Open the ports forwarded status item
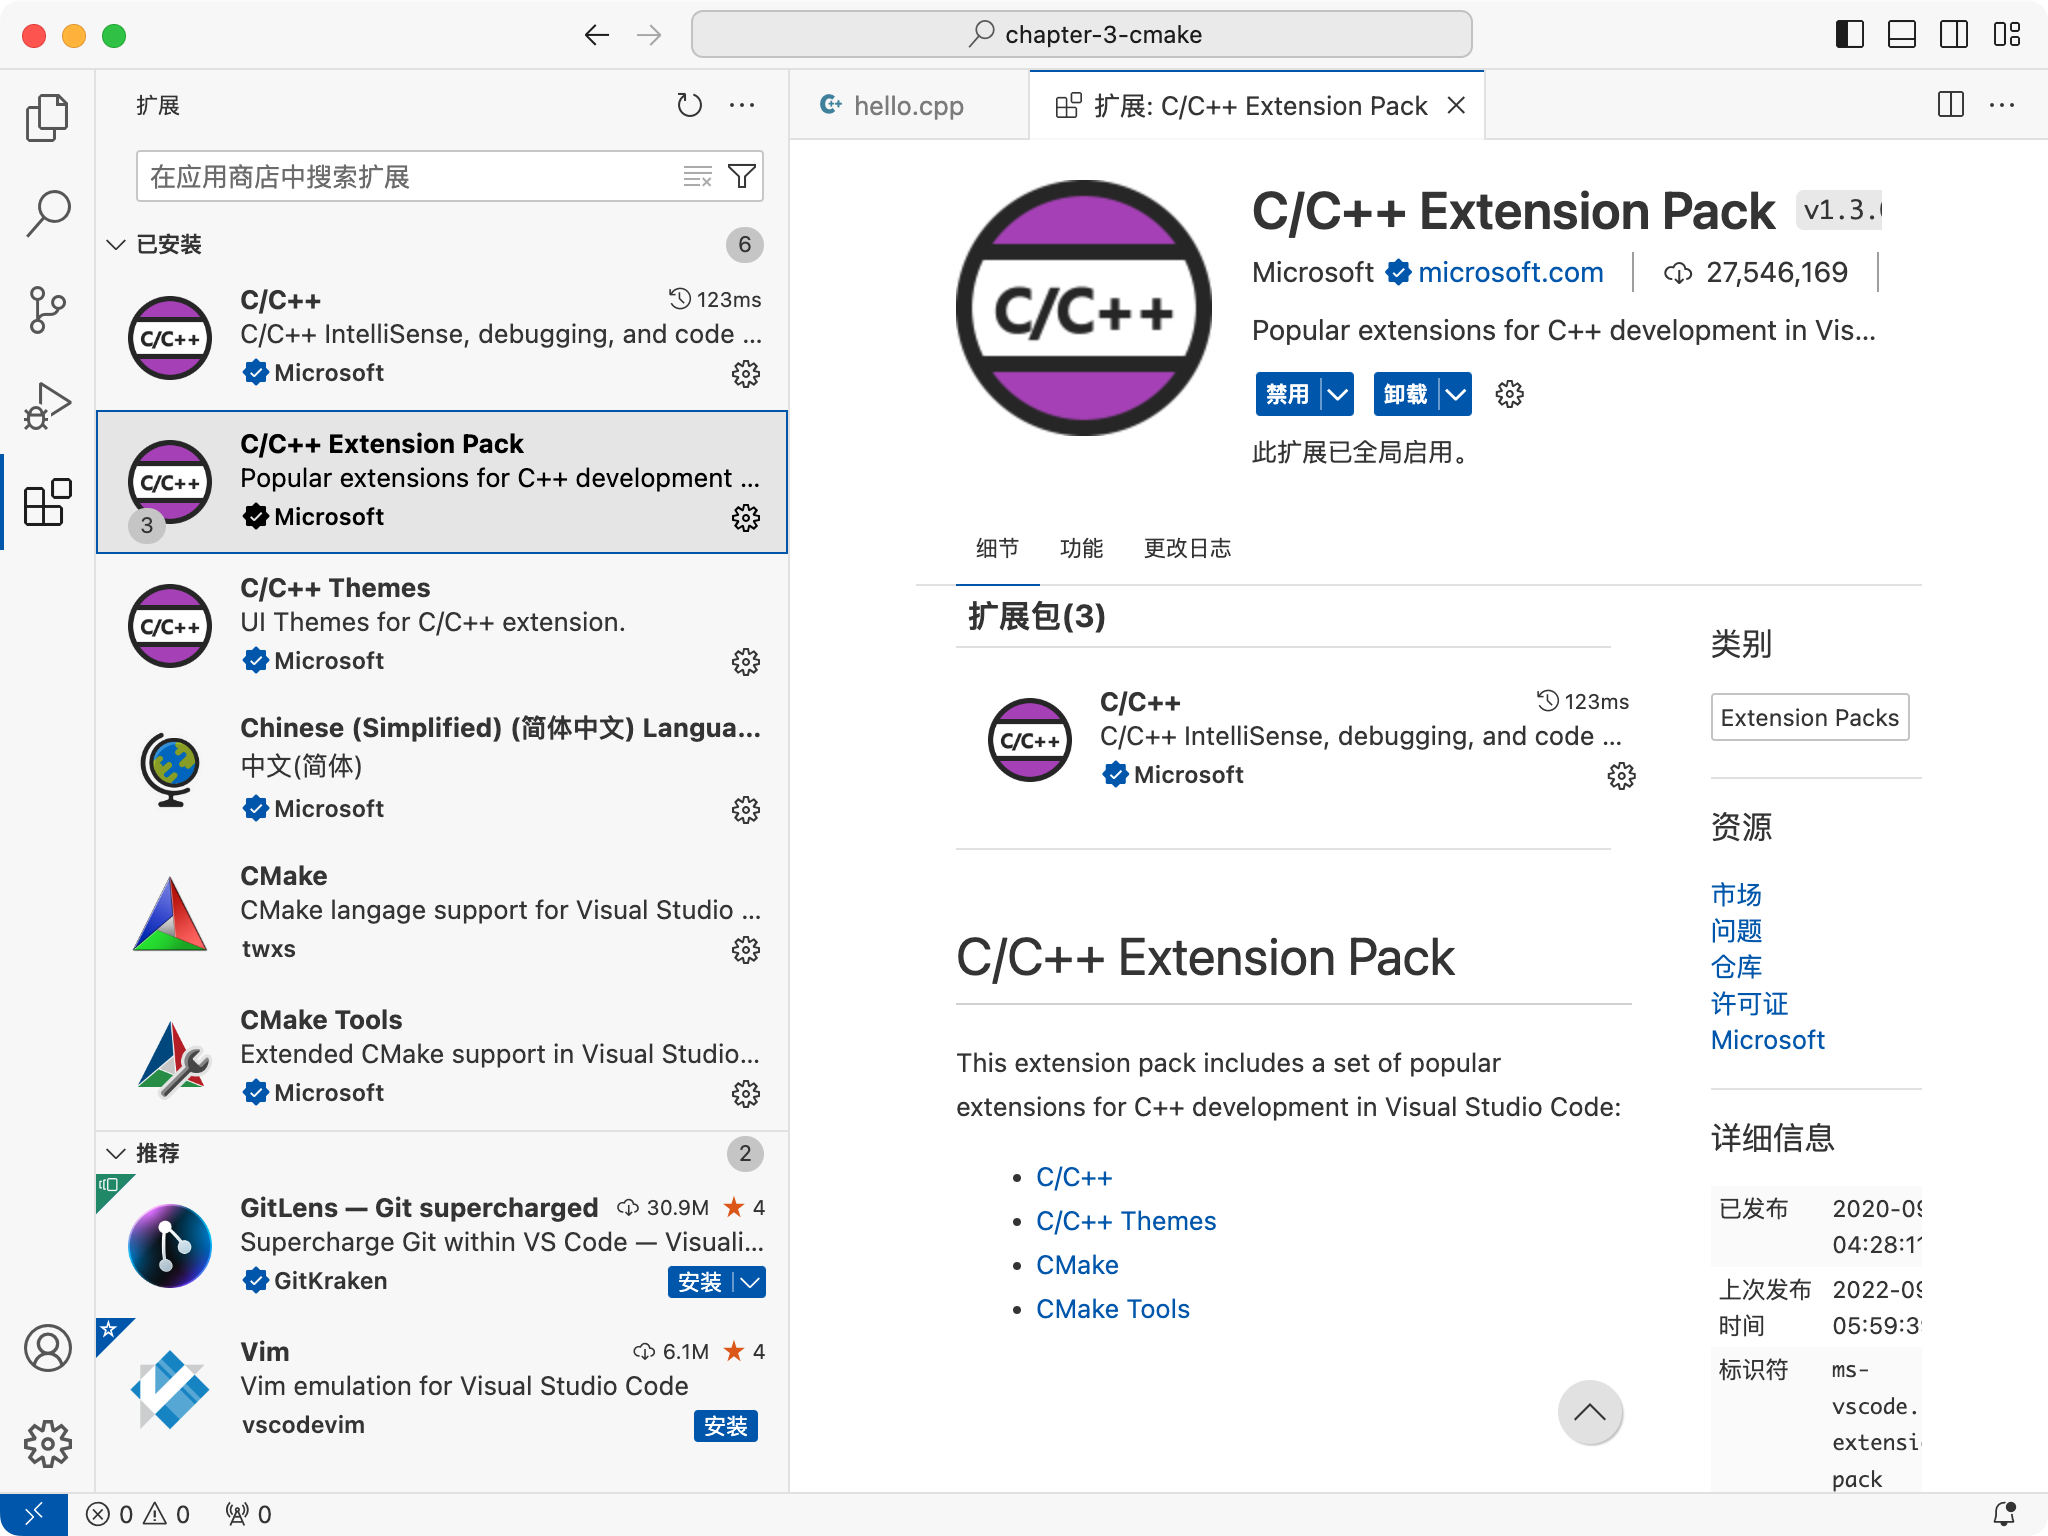This screenshot has width=2048, height=1536. (249, 1514)
